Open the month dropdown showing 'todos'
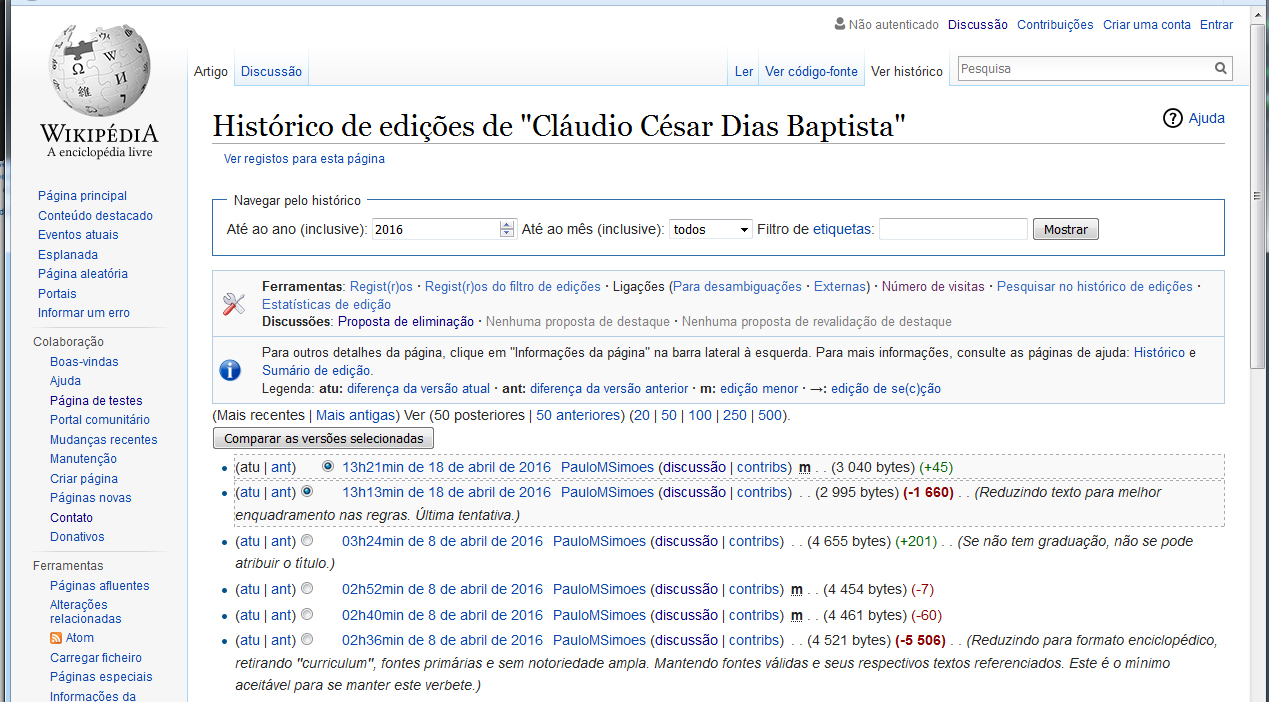The height and width of the screenshot is (702, 1269). tap(710, 229)
